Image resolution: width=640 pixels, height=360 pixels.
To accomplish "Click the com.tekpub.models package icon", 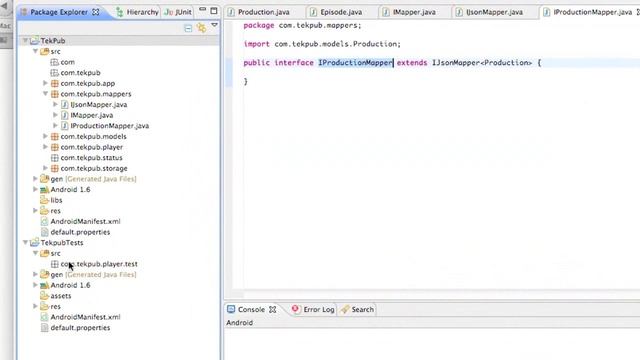I will 54,136.
